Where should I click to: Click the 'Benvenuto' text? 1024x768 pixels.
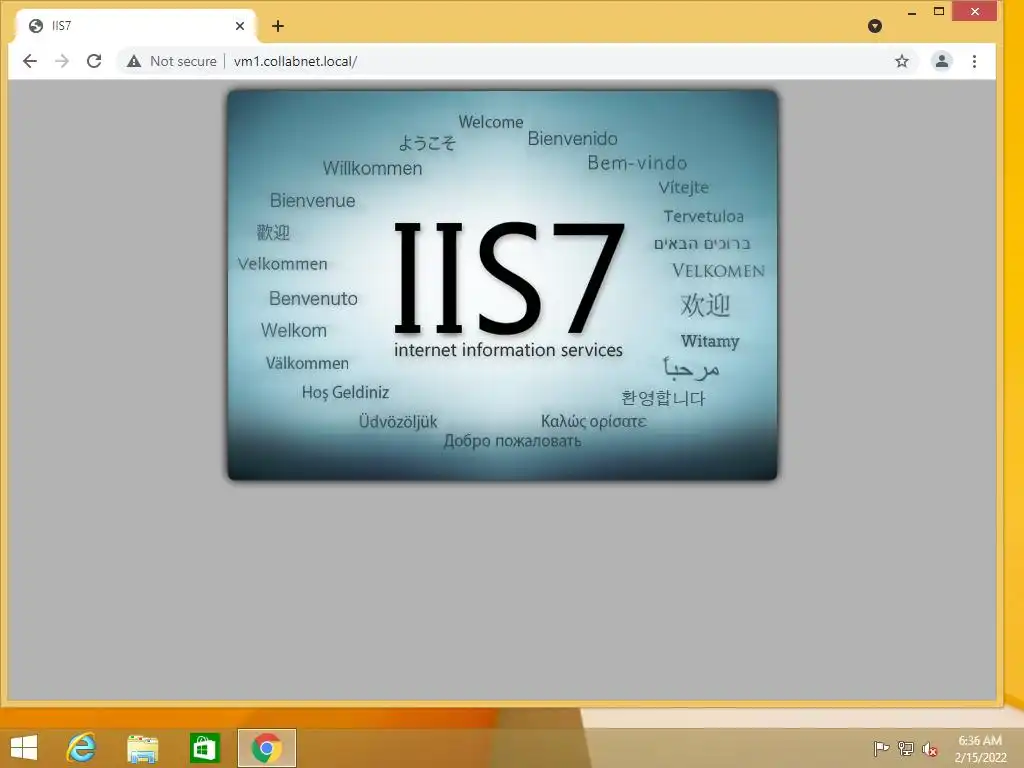[313, 298]
